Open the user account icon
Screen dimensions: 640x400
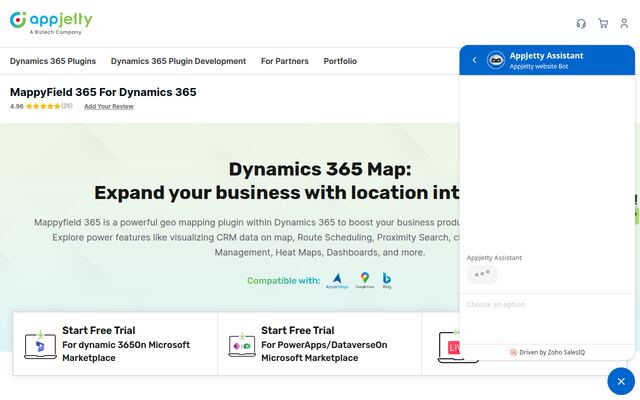(624, 23)
